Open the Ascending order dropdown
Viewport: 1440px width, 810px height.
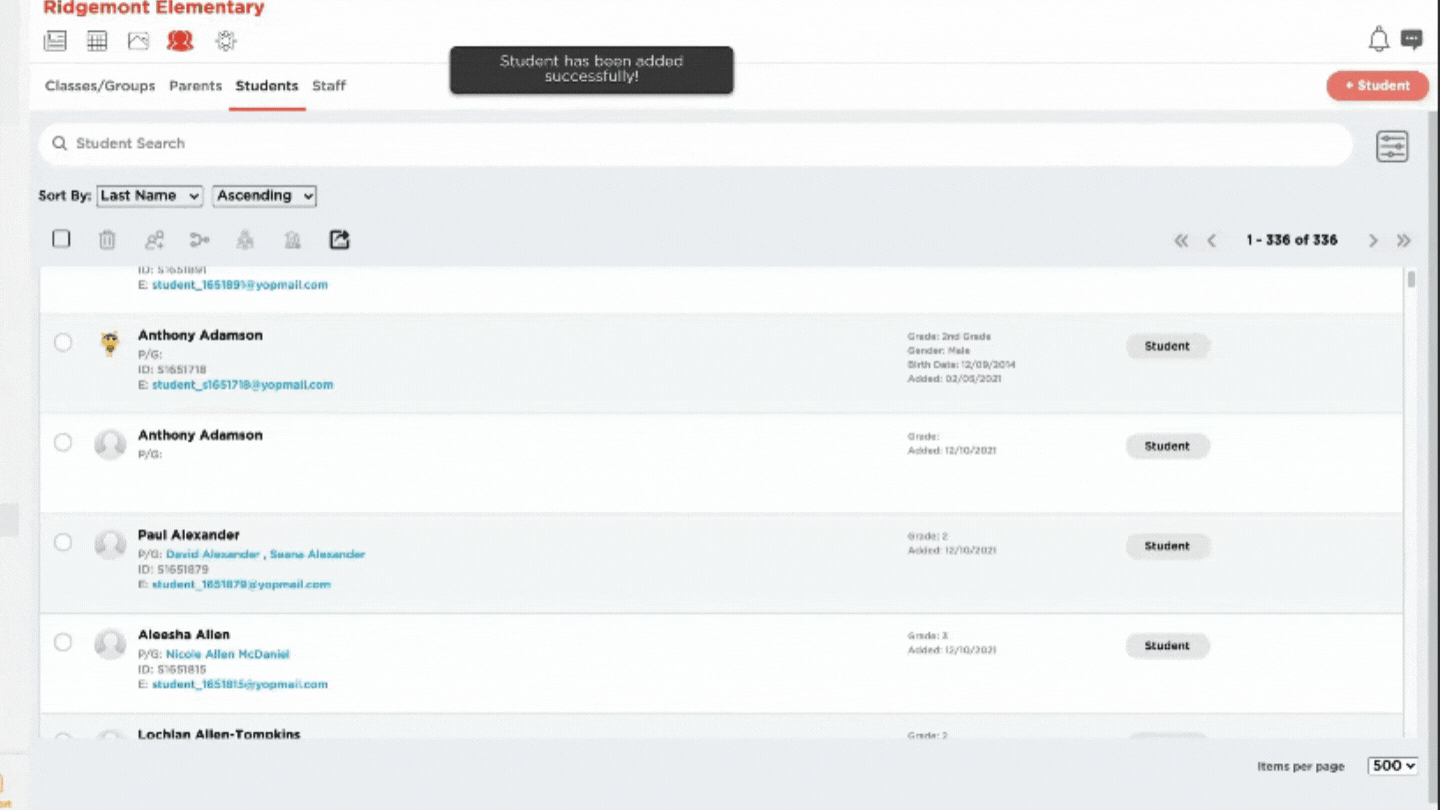[x=264, y=196]
